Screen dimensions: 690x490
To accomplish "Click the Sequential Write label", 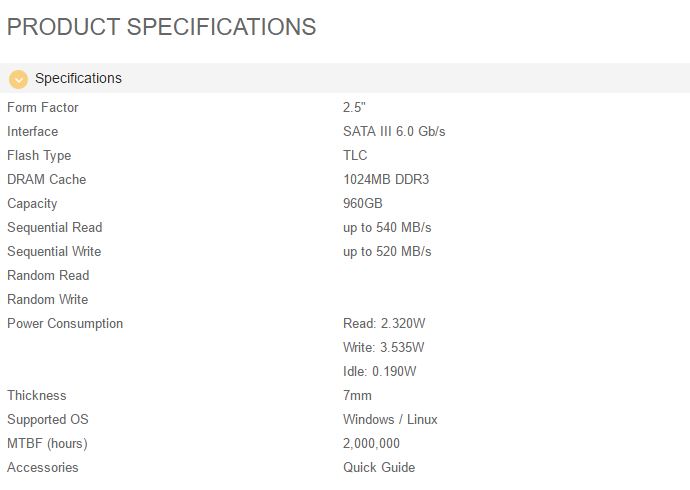I will click(x=54, y=251).
